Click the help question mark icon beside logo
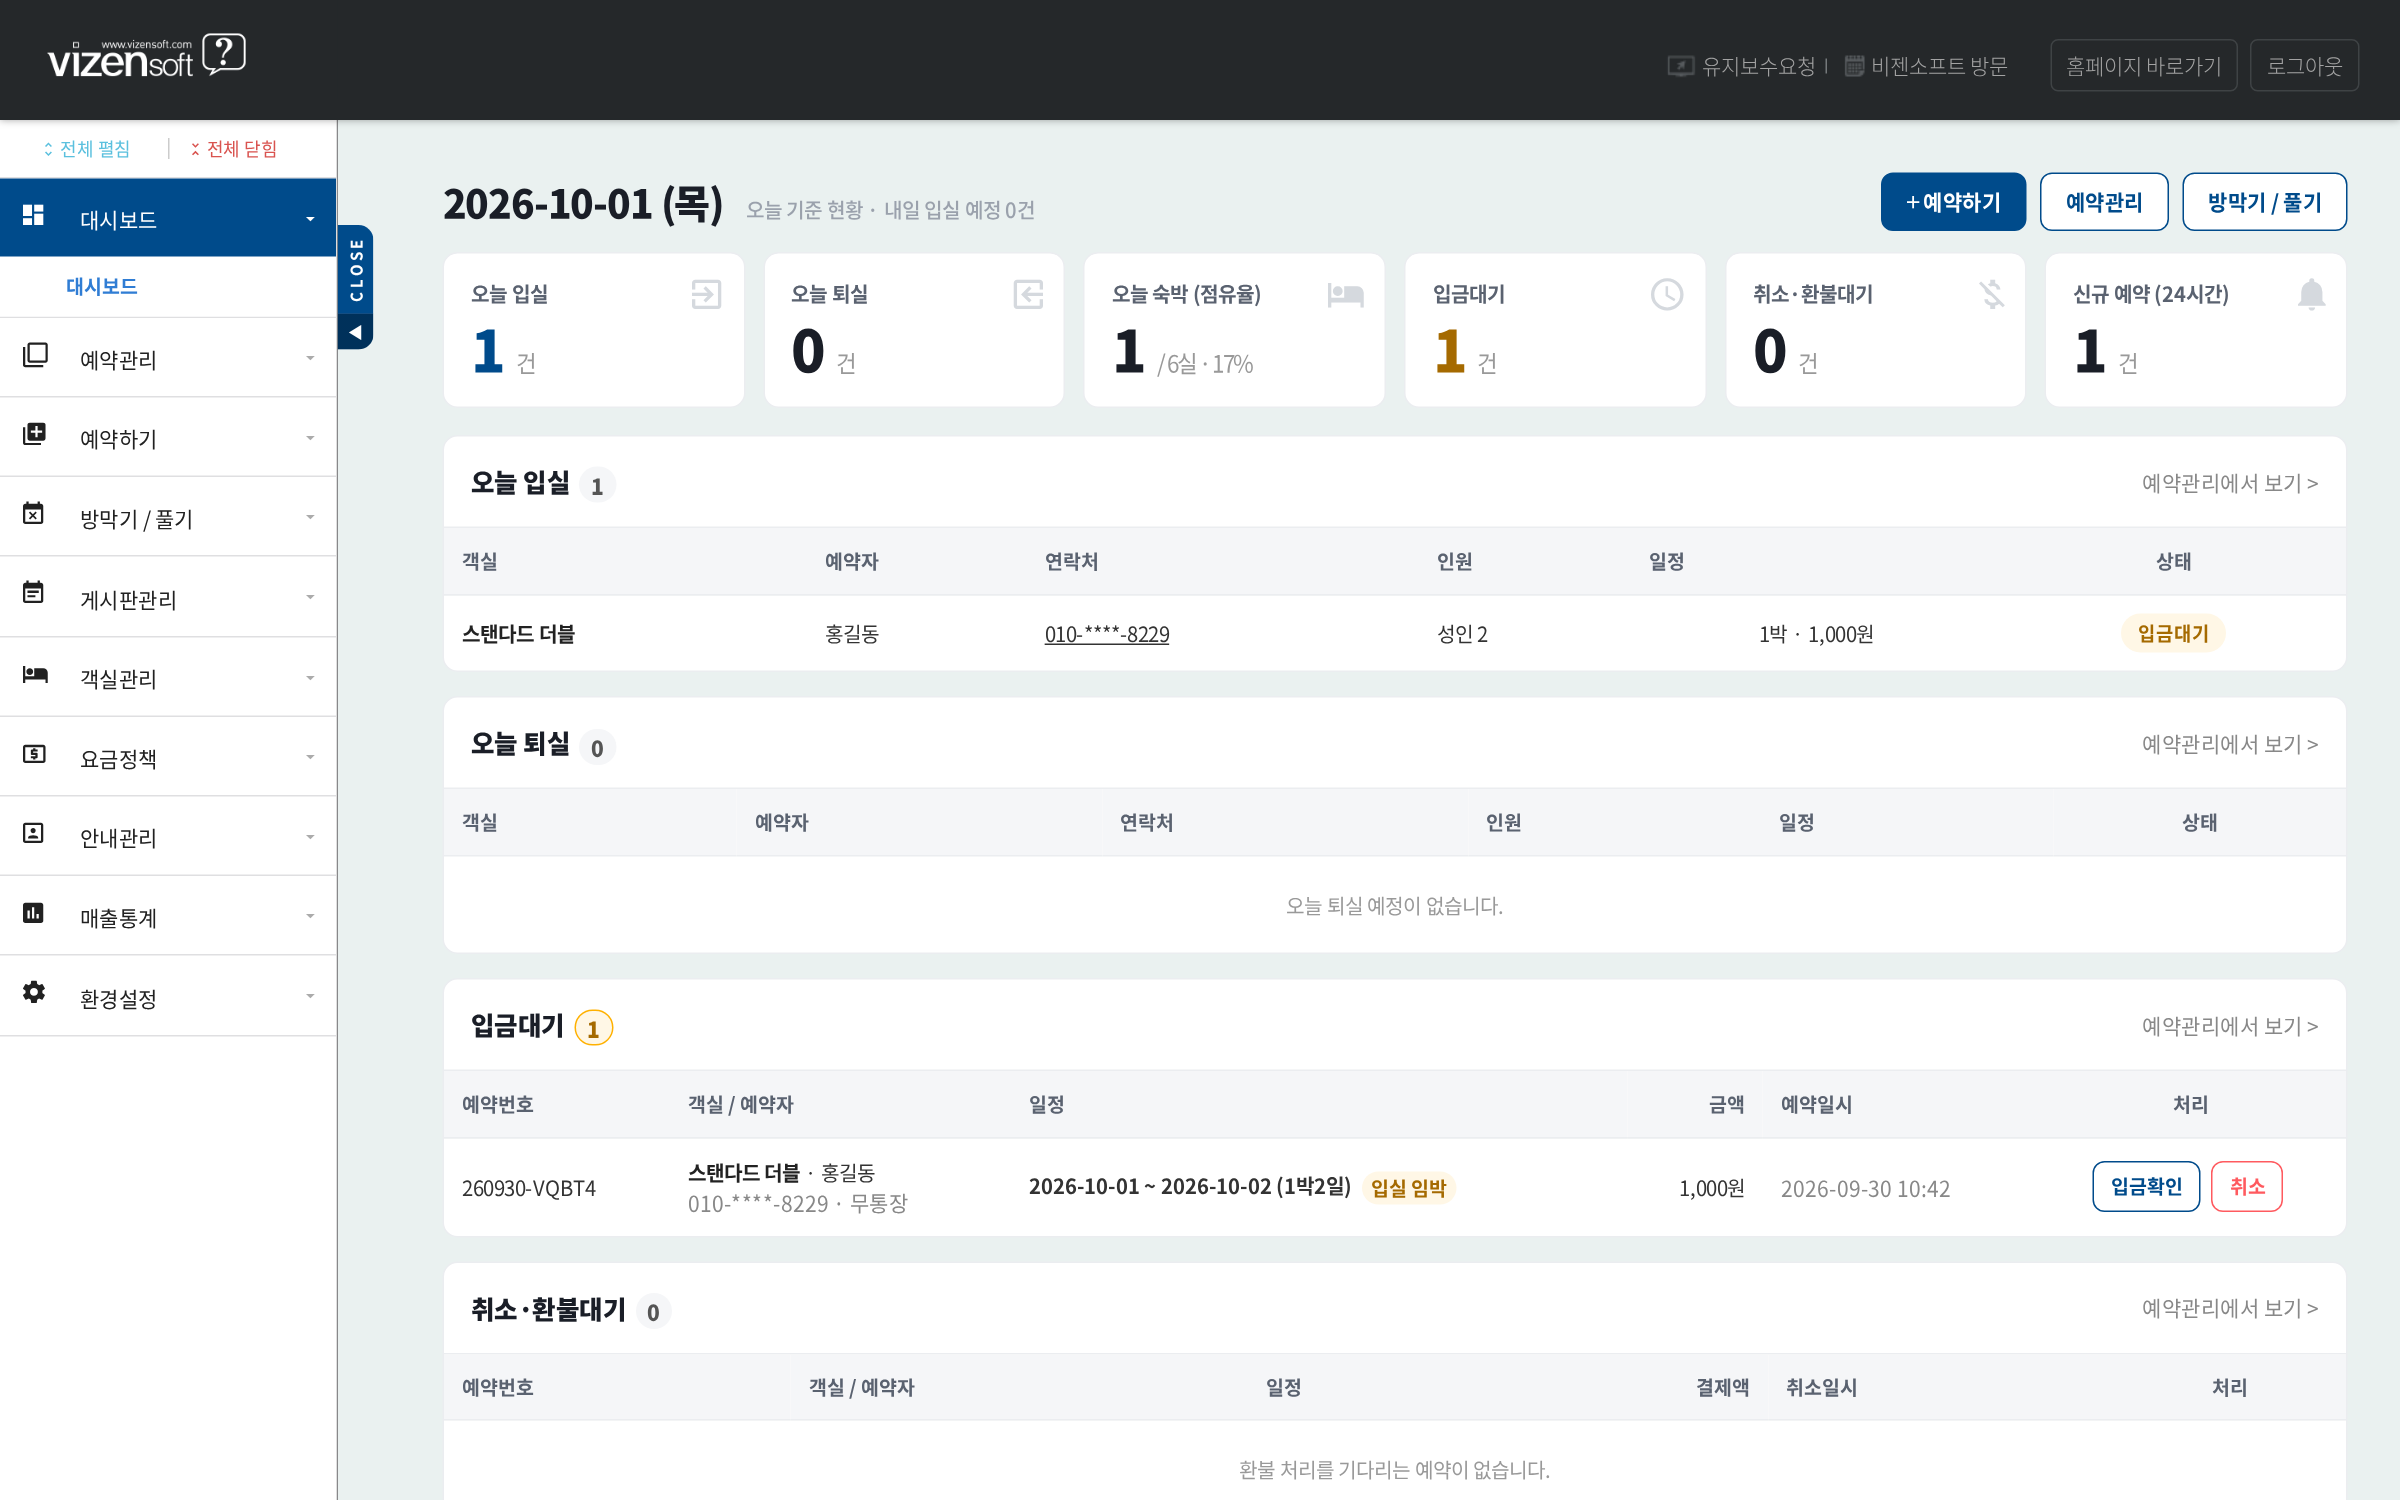The height and width of the screenshot is (1500, 2400). pyautogui.click(x=224, y=53)
